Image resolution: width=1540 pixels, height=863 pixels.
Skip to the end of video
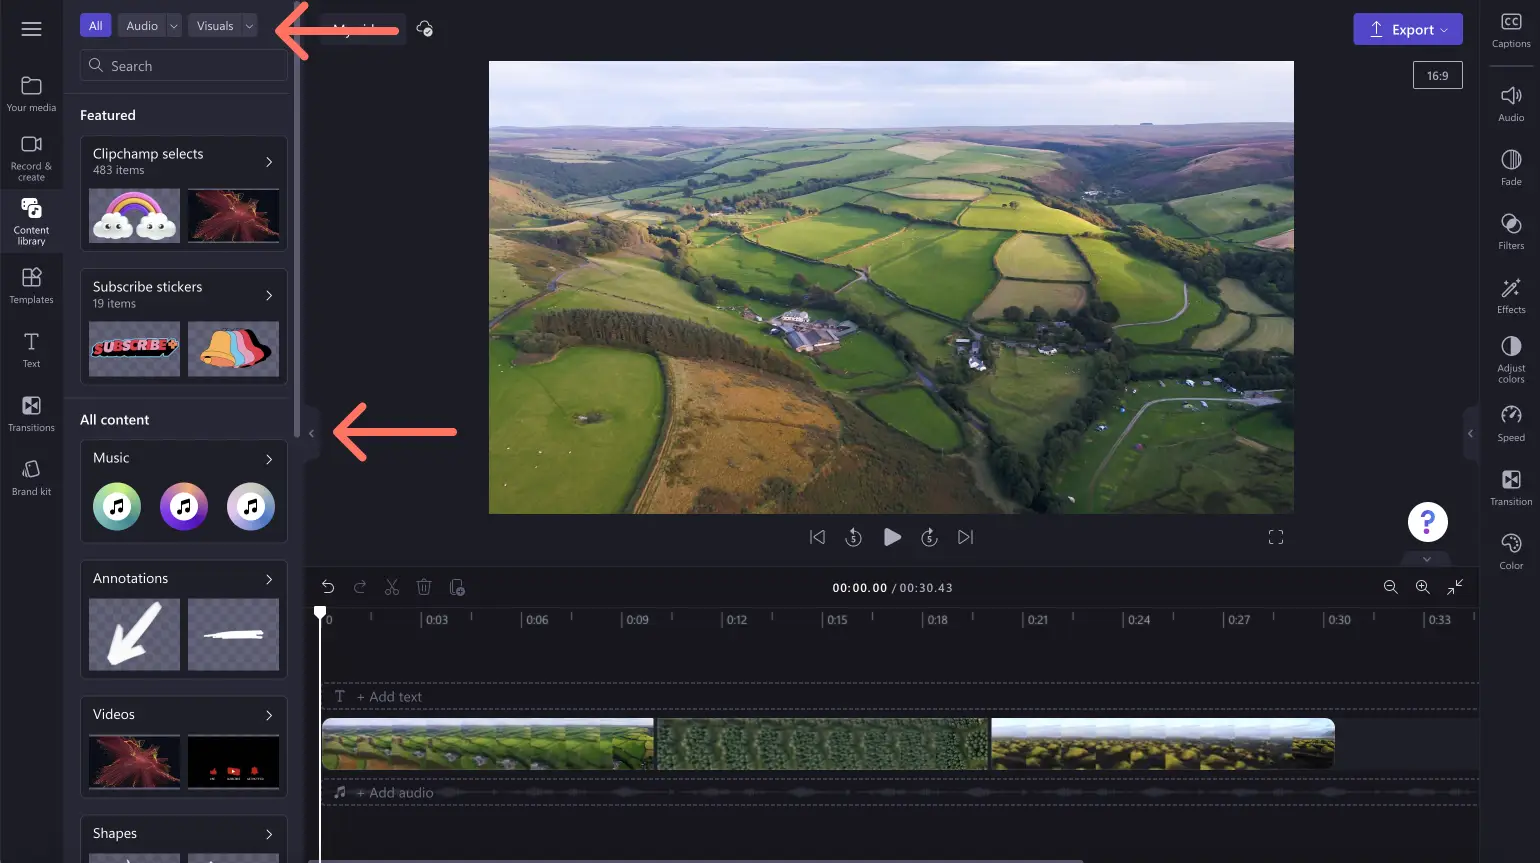pos(965,537)
